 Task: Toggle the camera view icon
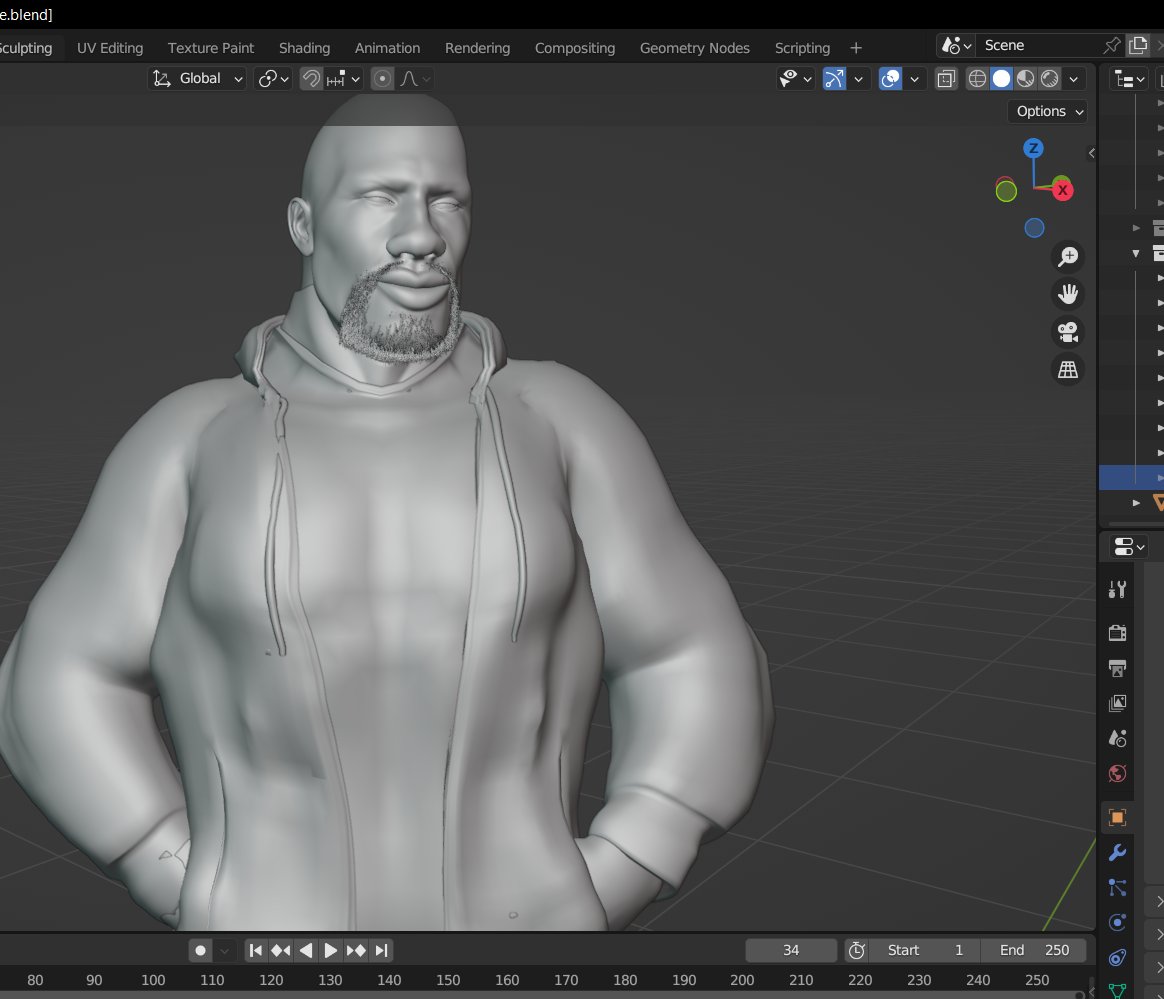tap(1068, 332)
